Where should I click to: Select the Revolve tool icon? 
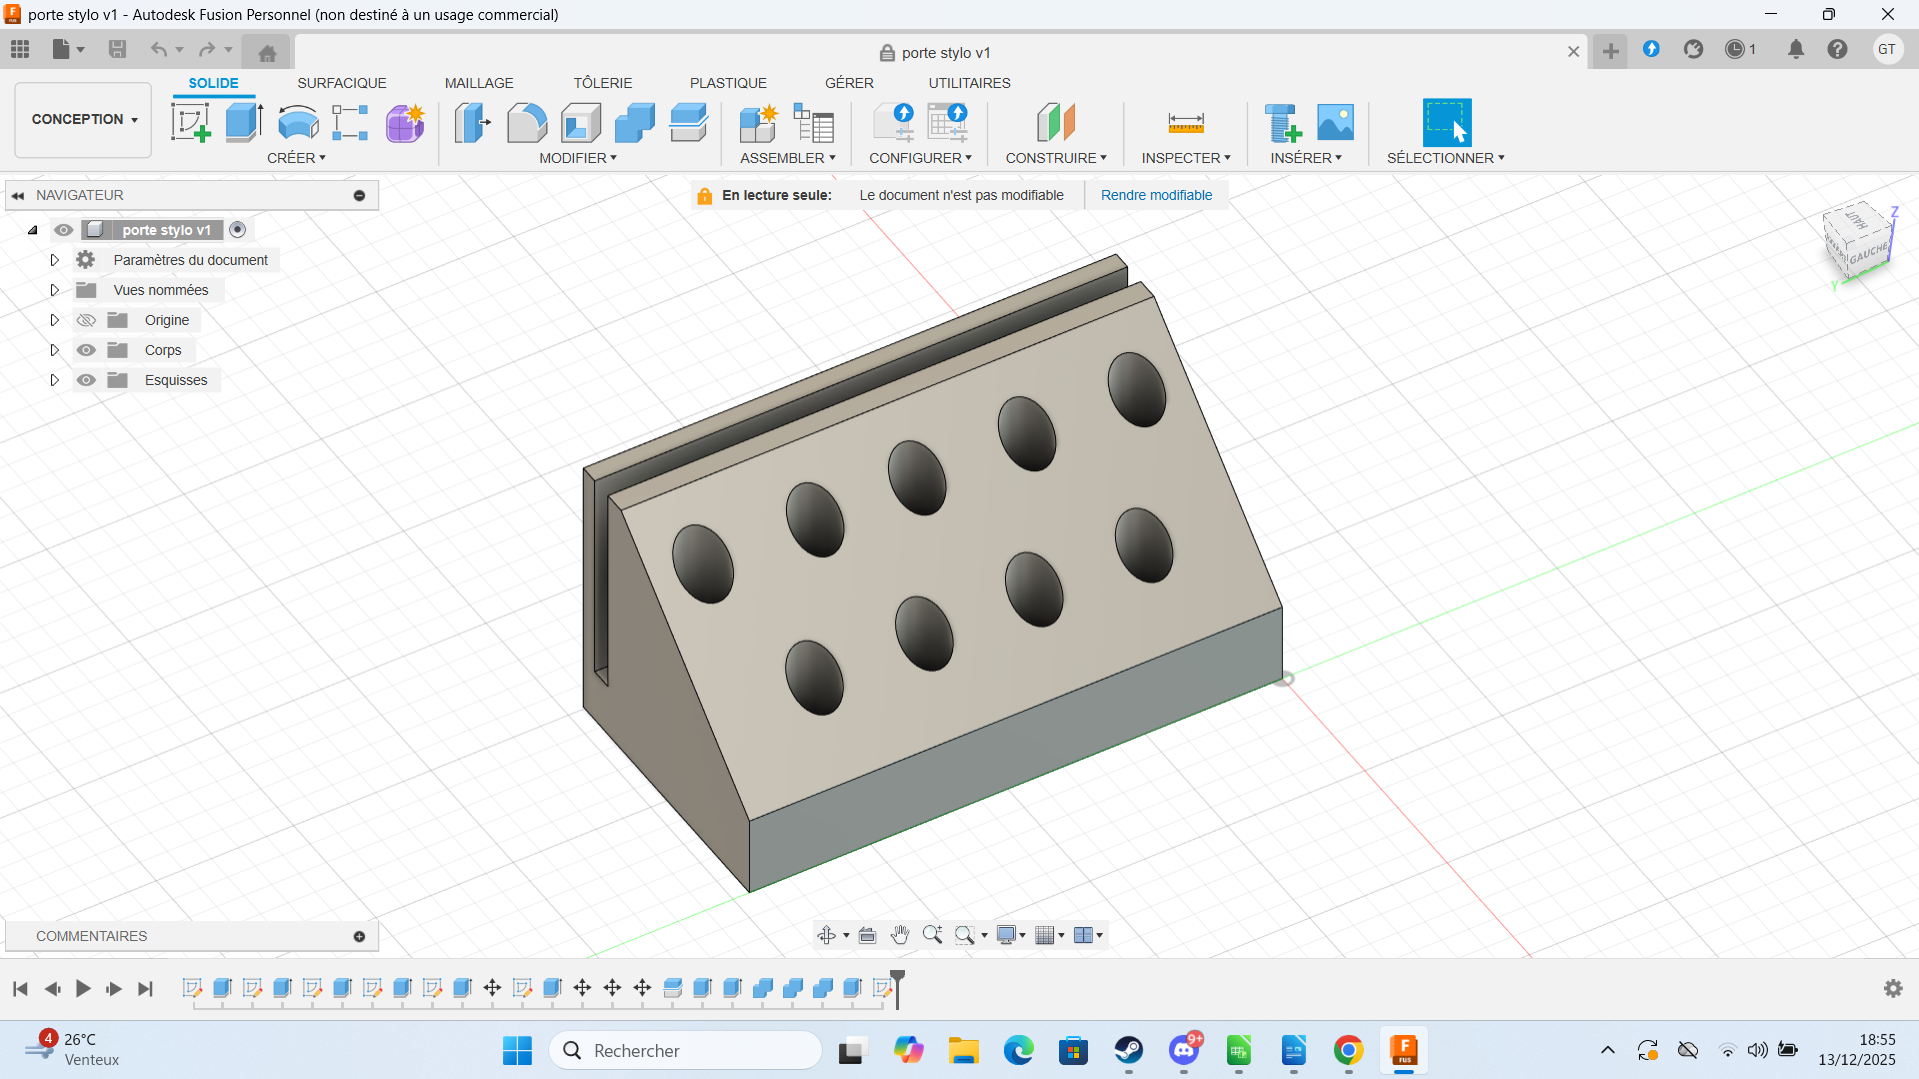298,123
